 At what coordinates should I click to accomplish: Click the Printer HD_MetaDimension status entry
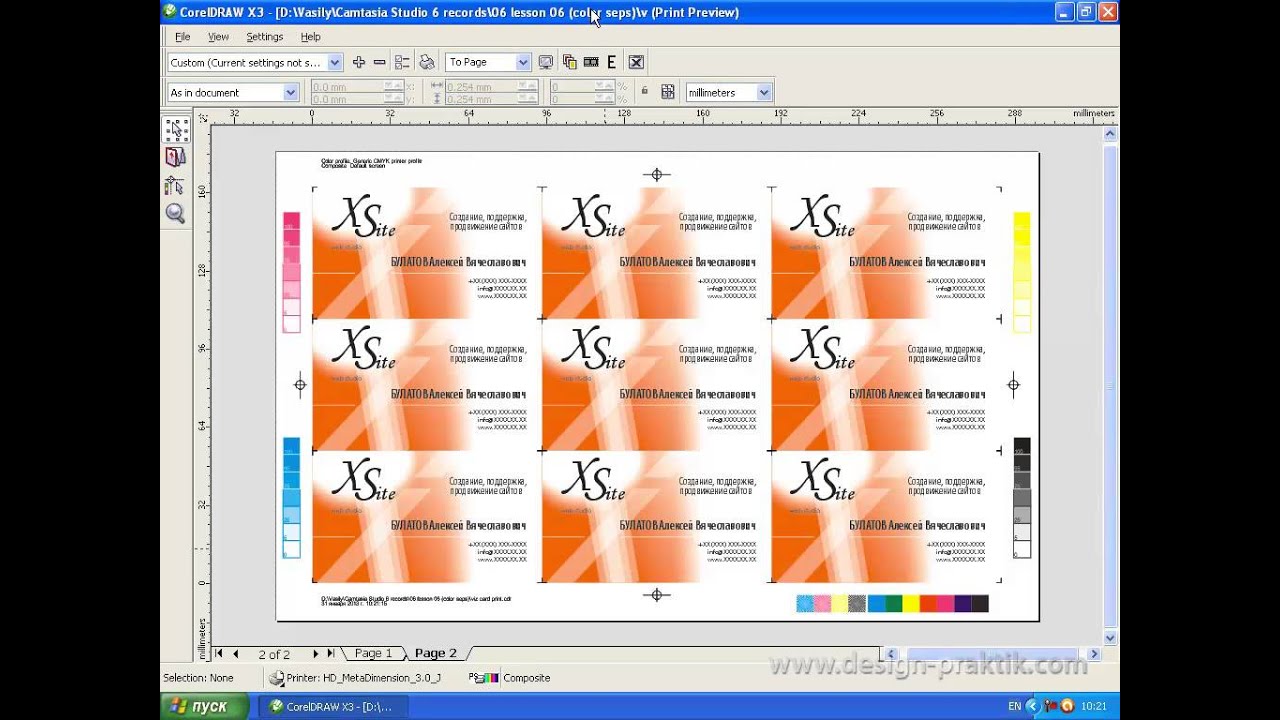tap(355, 678)
